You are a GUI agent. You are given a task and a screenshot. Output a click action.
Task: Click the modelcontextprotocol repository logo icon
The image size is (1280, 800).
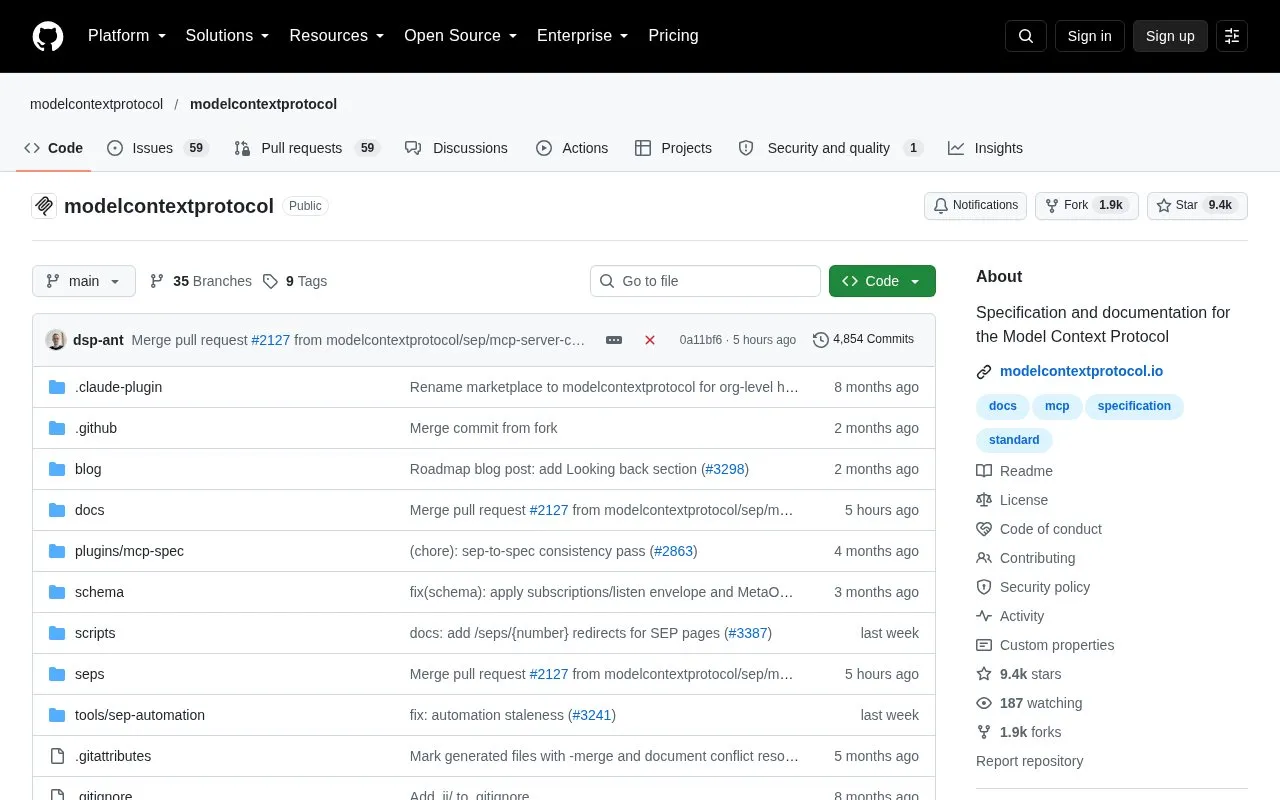[44, 206]
